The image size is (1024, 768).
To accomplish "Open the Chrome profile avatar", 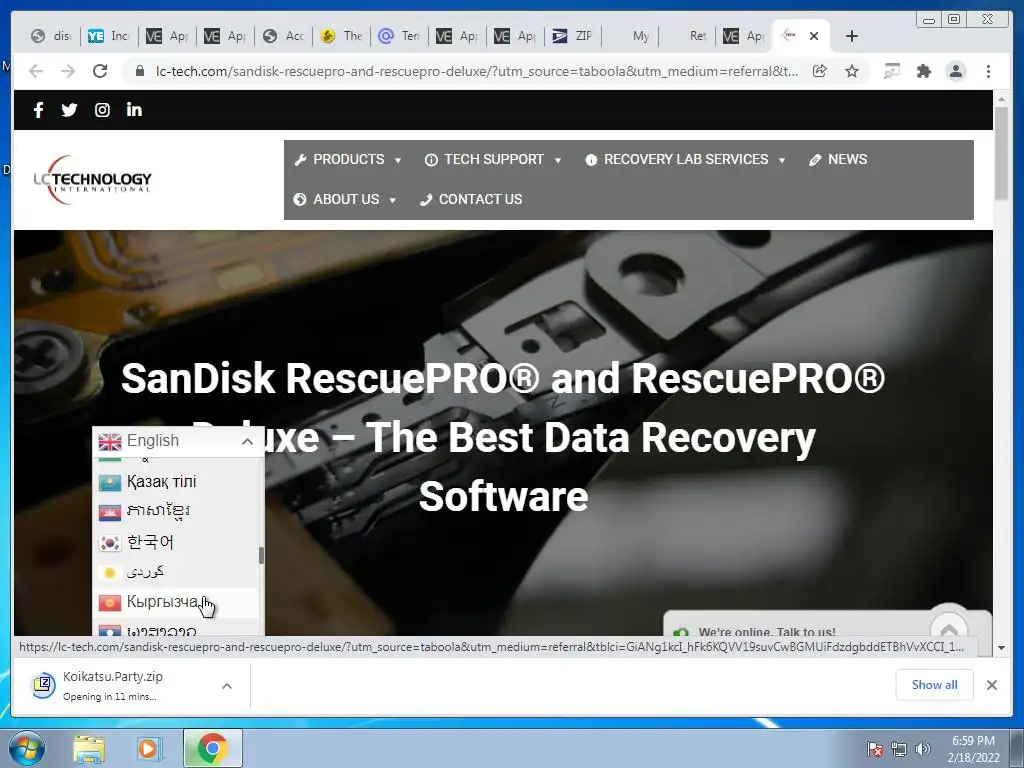I will click(955, 71).
